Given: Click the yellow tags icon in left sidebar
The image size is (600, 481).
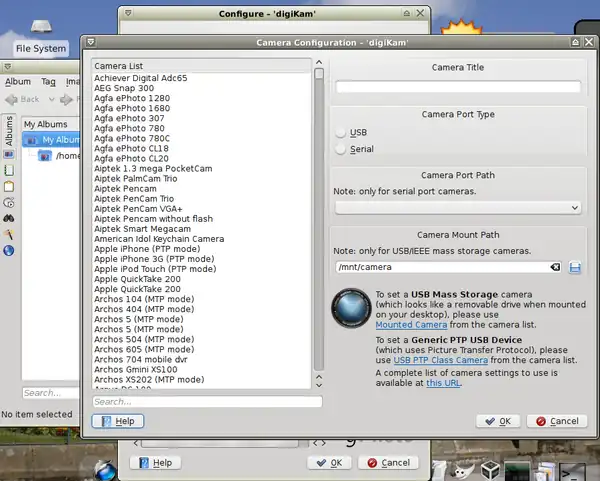Looking at the screenshot, I should click(x=8, y=186).
